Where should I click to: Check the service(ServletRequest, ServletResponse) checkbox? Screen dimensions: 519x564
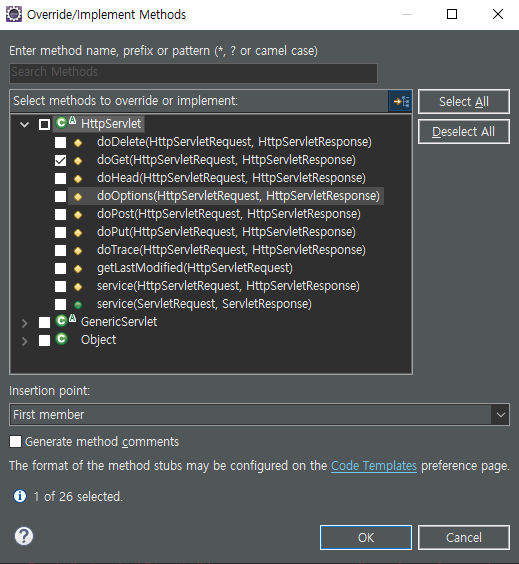(60, 304)
